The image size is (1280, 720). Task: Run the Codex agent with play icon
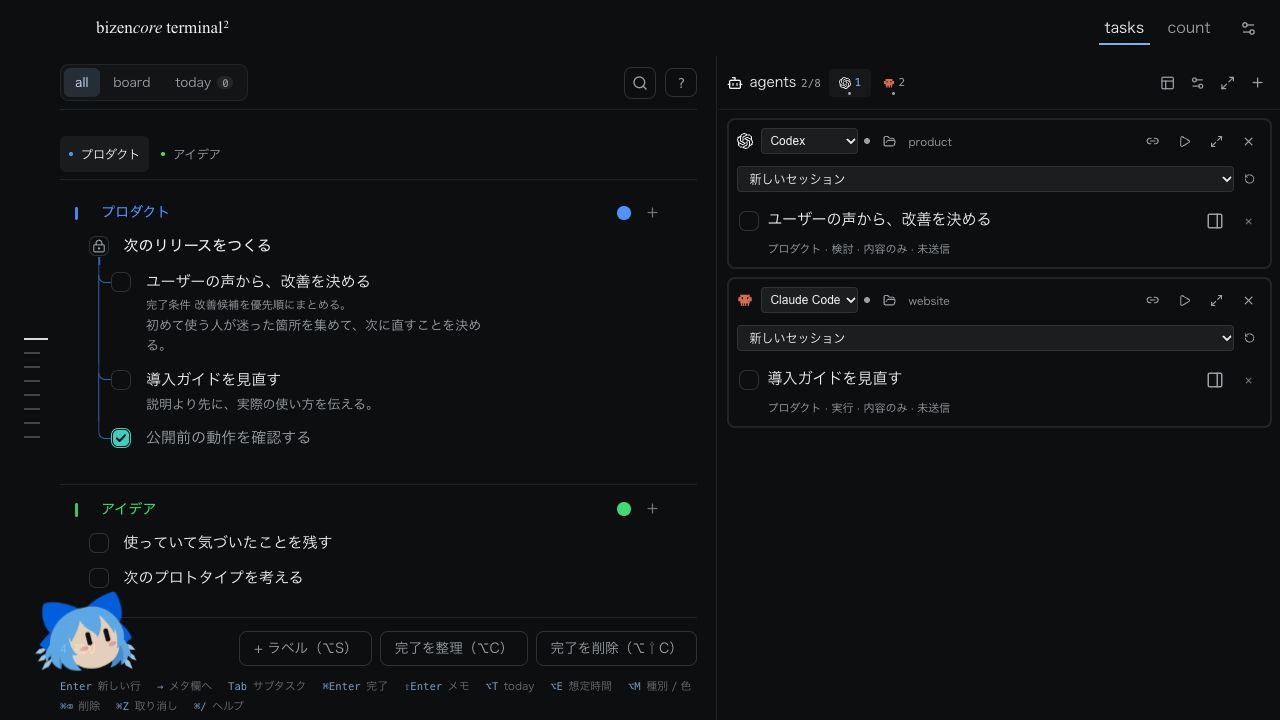click(x=1184, y=141)
